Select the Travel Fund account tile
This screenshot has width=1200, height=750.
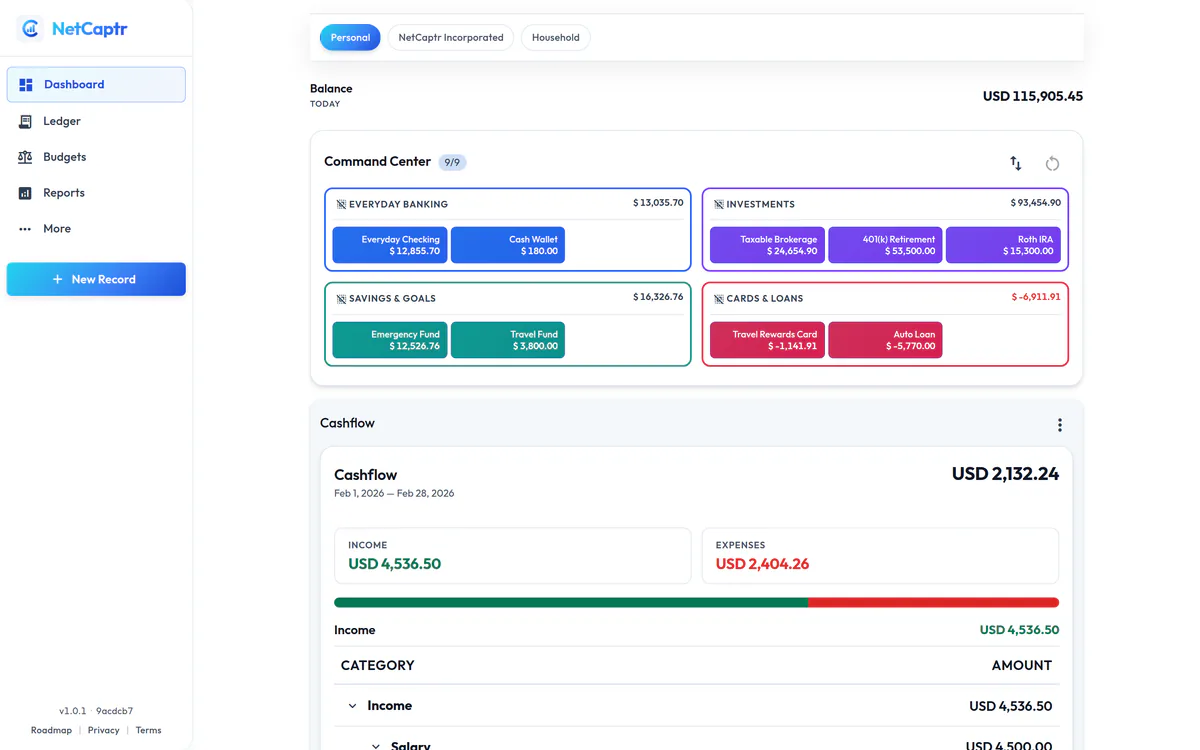(x=508, y=340)
